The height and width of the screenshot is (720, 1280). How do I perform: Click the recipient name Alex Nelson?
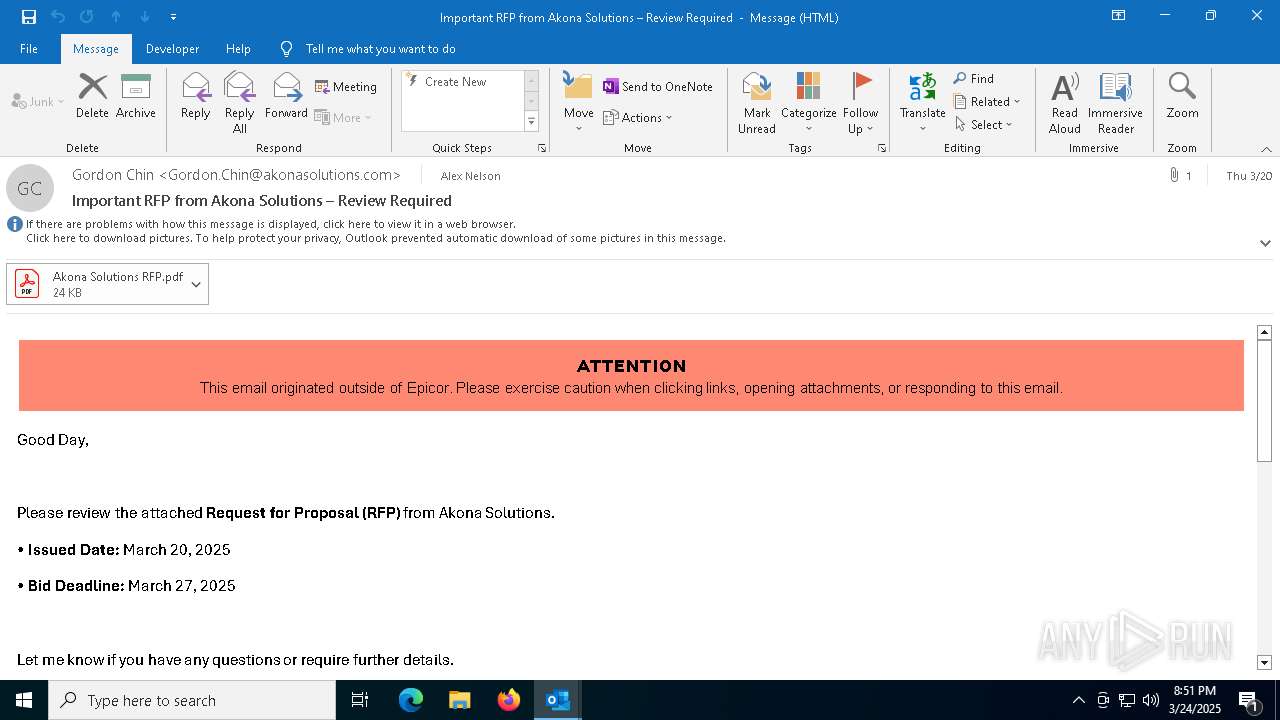471,176
